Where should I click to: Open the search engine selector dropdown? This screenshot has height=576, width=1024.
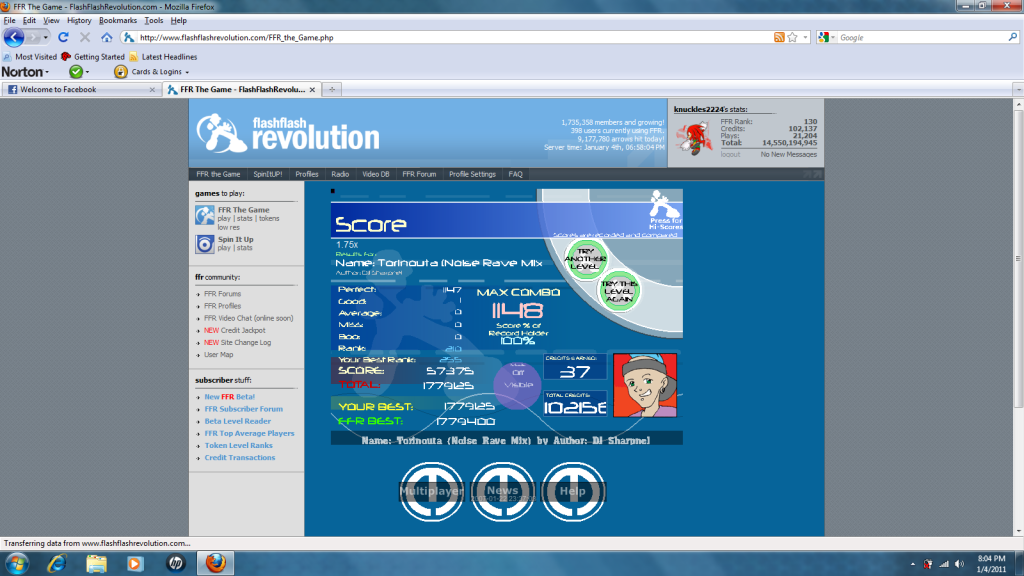(x=827, y=37)
